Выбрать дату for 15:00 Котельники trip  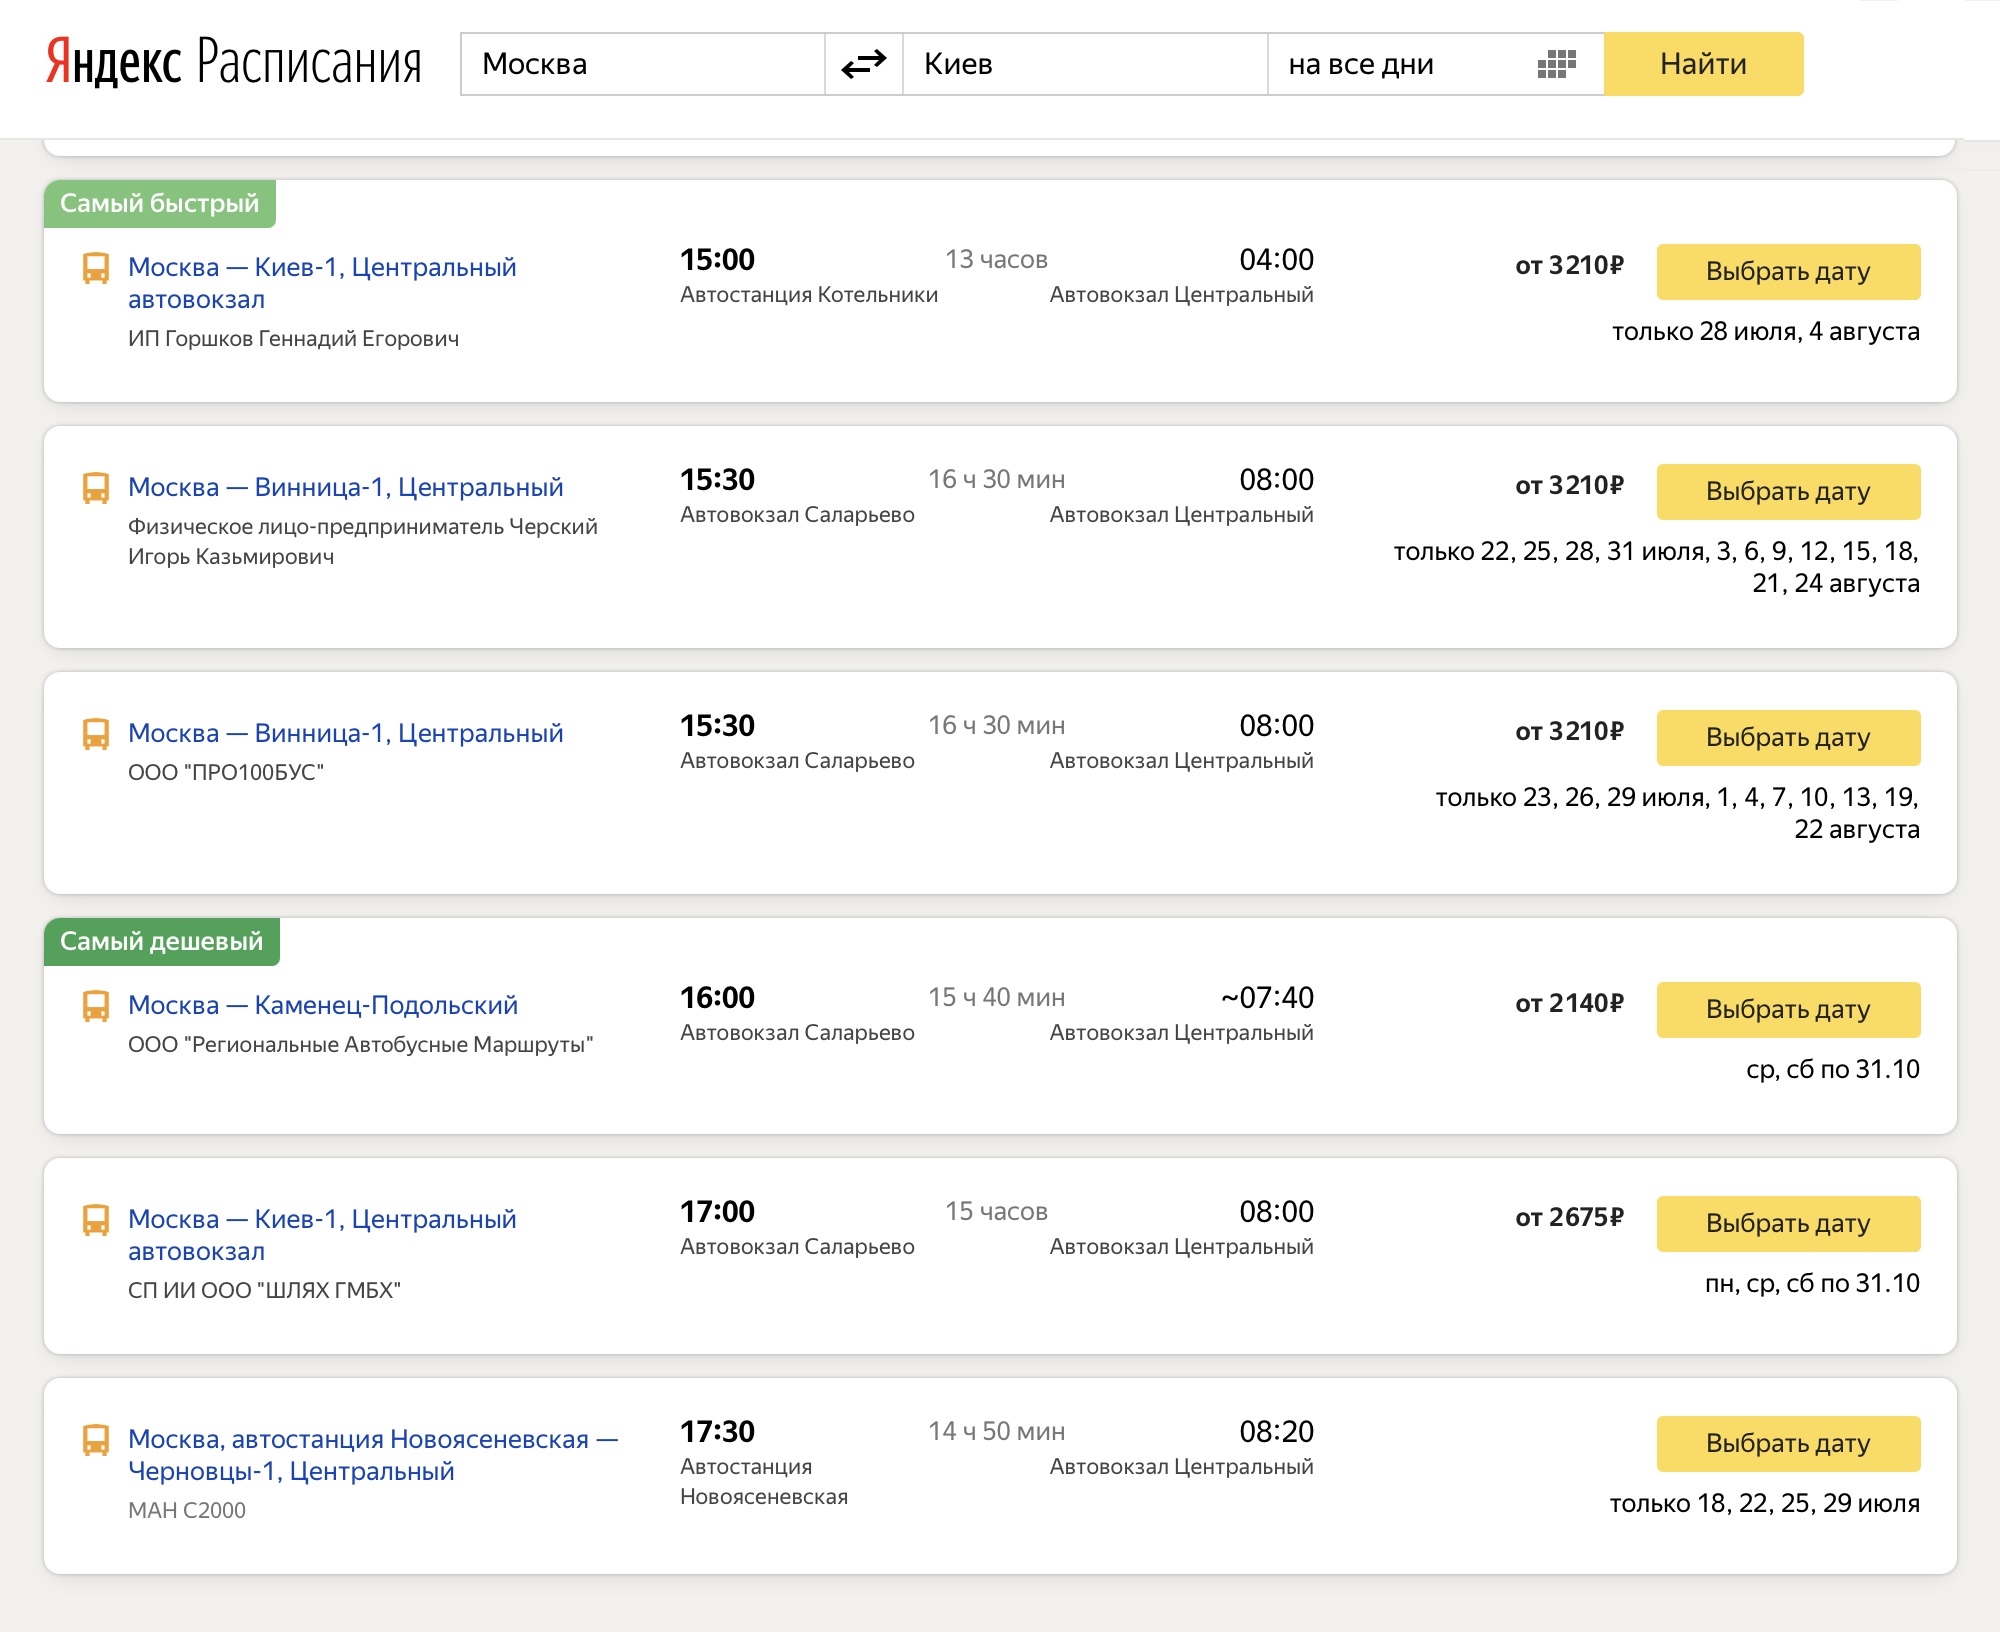tap(1788, 272)
